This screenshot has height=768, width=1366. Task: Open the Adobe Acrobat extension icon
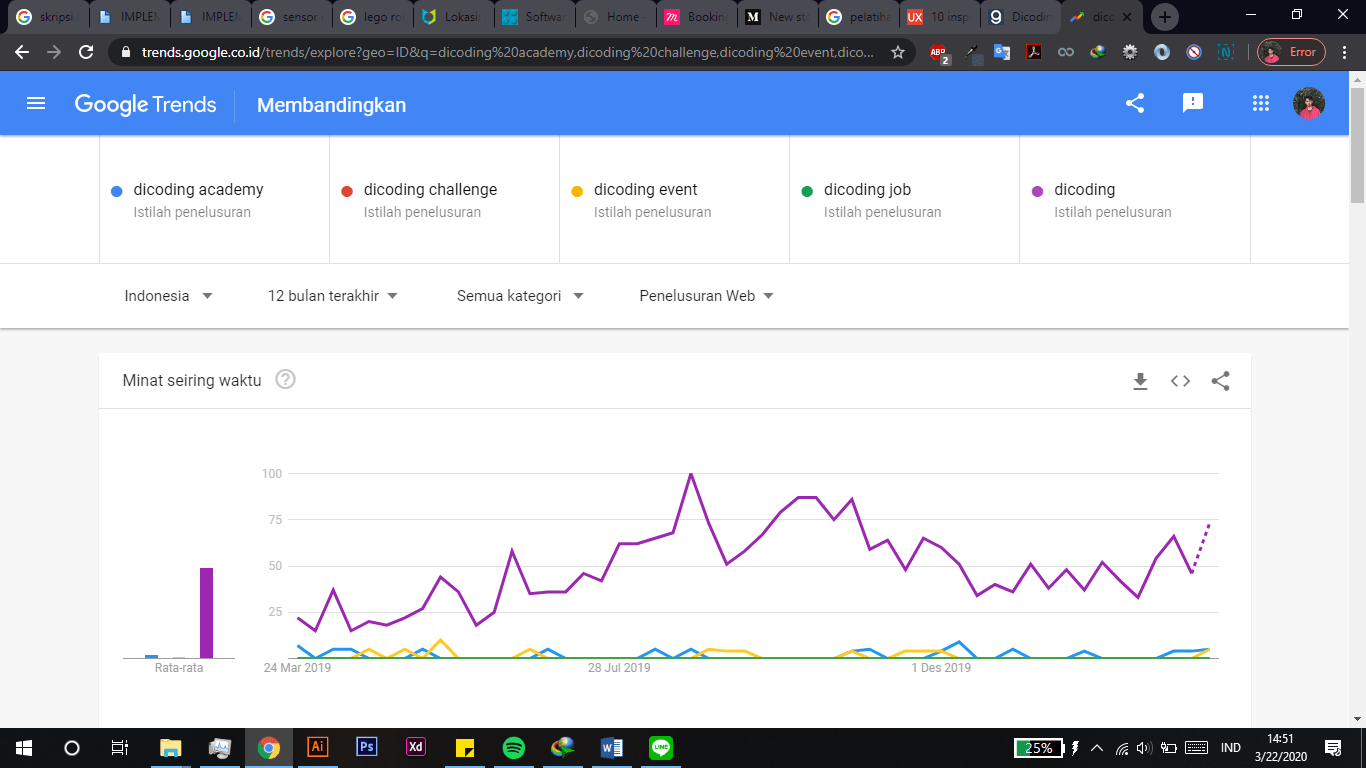(x=1034, y=52)
